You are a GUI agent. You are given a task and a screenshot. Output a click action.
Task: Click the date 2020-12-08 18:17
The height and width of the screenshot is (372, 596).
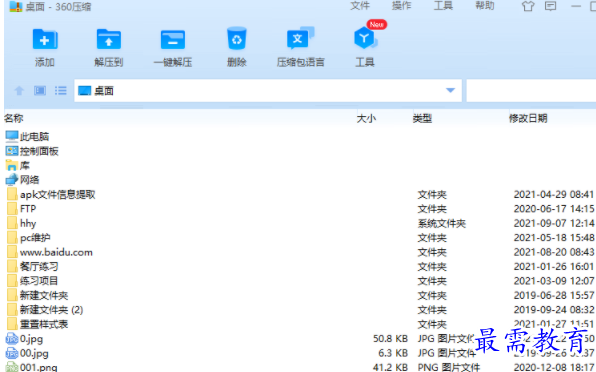pos(554,367)
